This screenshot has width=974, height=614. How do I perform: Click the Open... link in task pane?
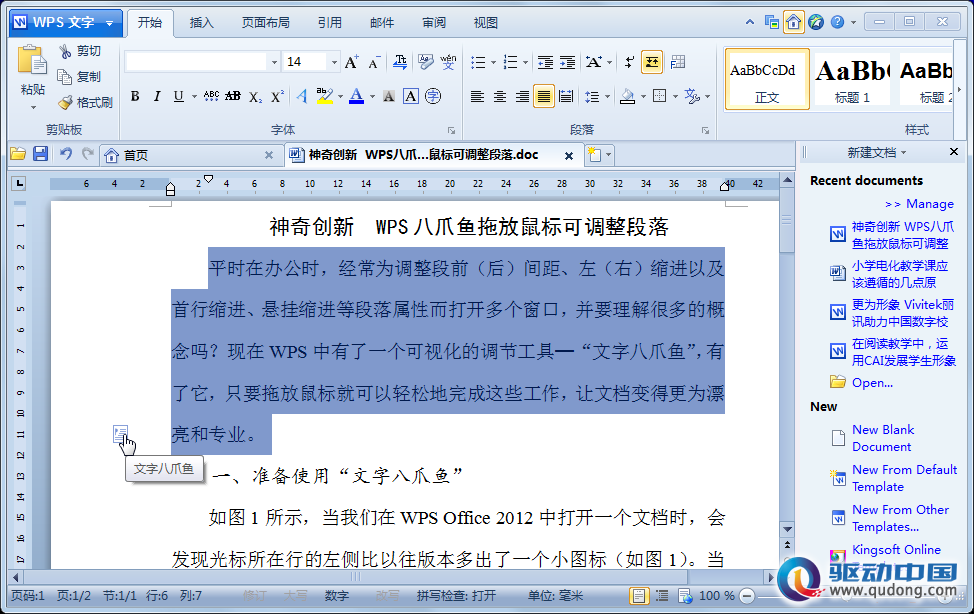coord(872,383)
